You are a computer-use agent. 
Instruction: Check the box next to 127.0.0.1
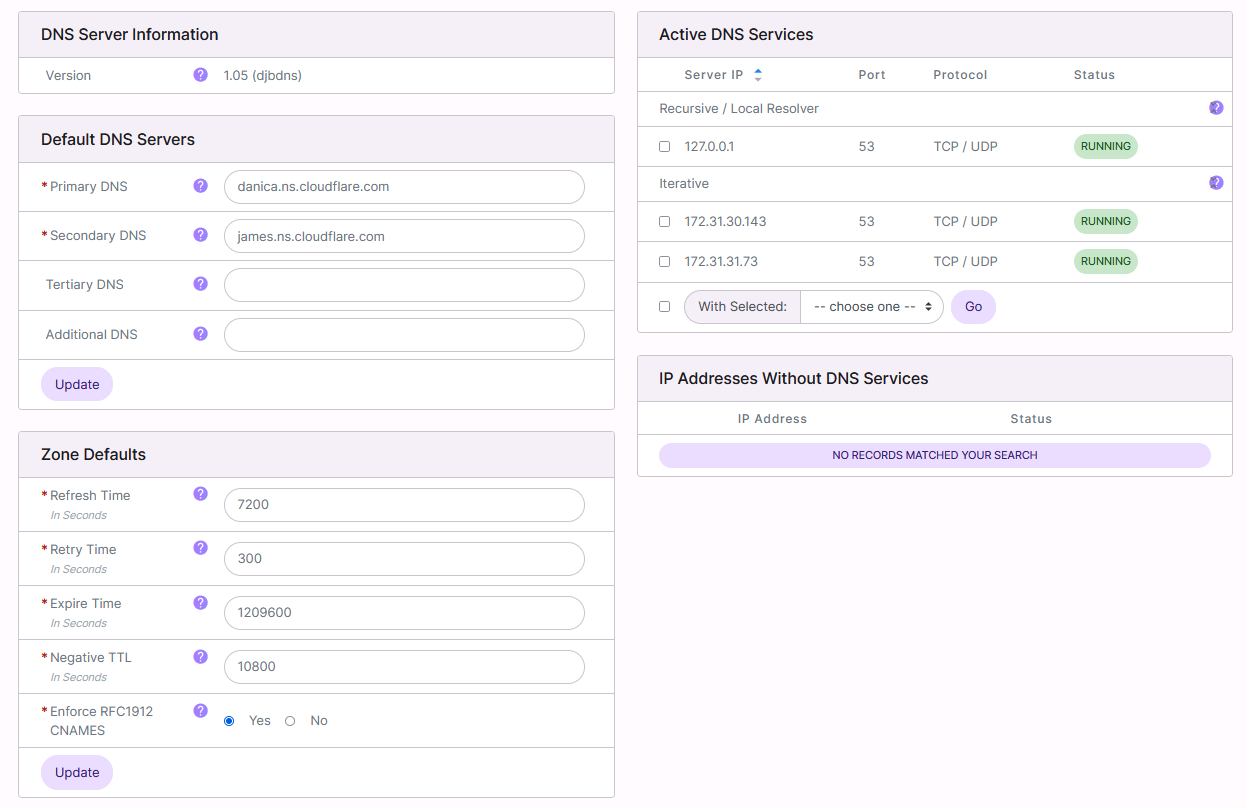point(664,146)
